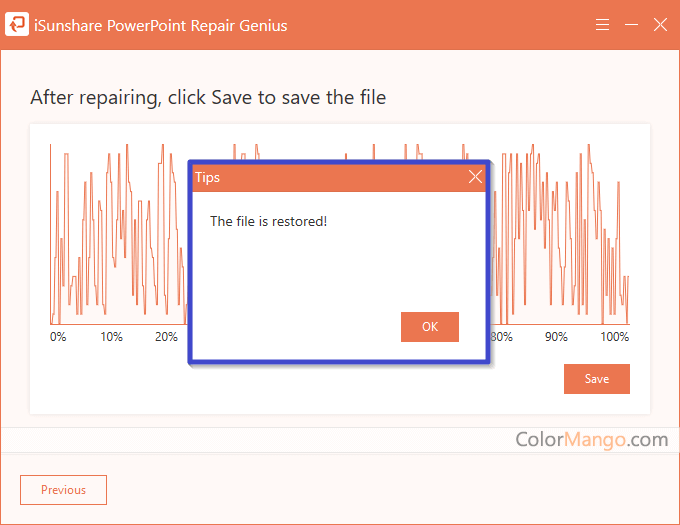This screenshot has width=680, height=525.
Task: Minimize the Repair Genius window
Action: click(631, 25)
